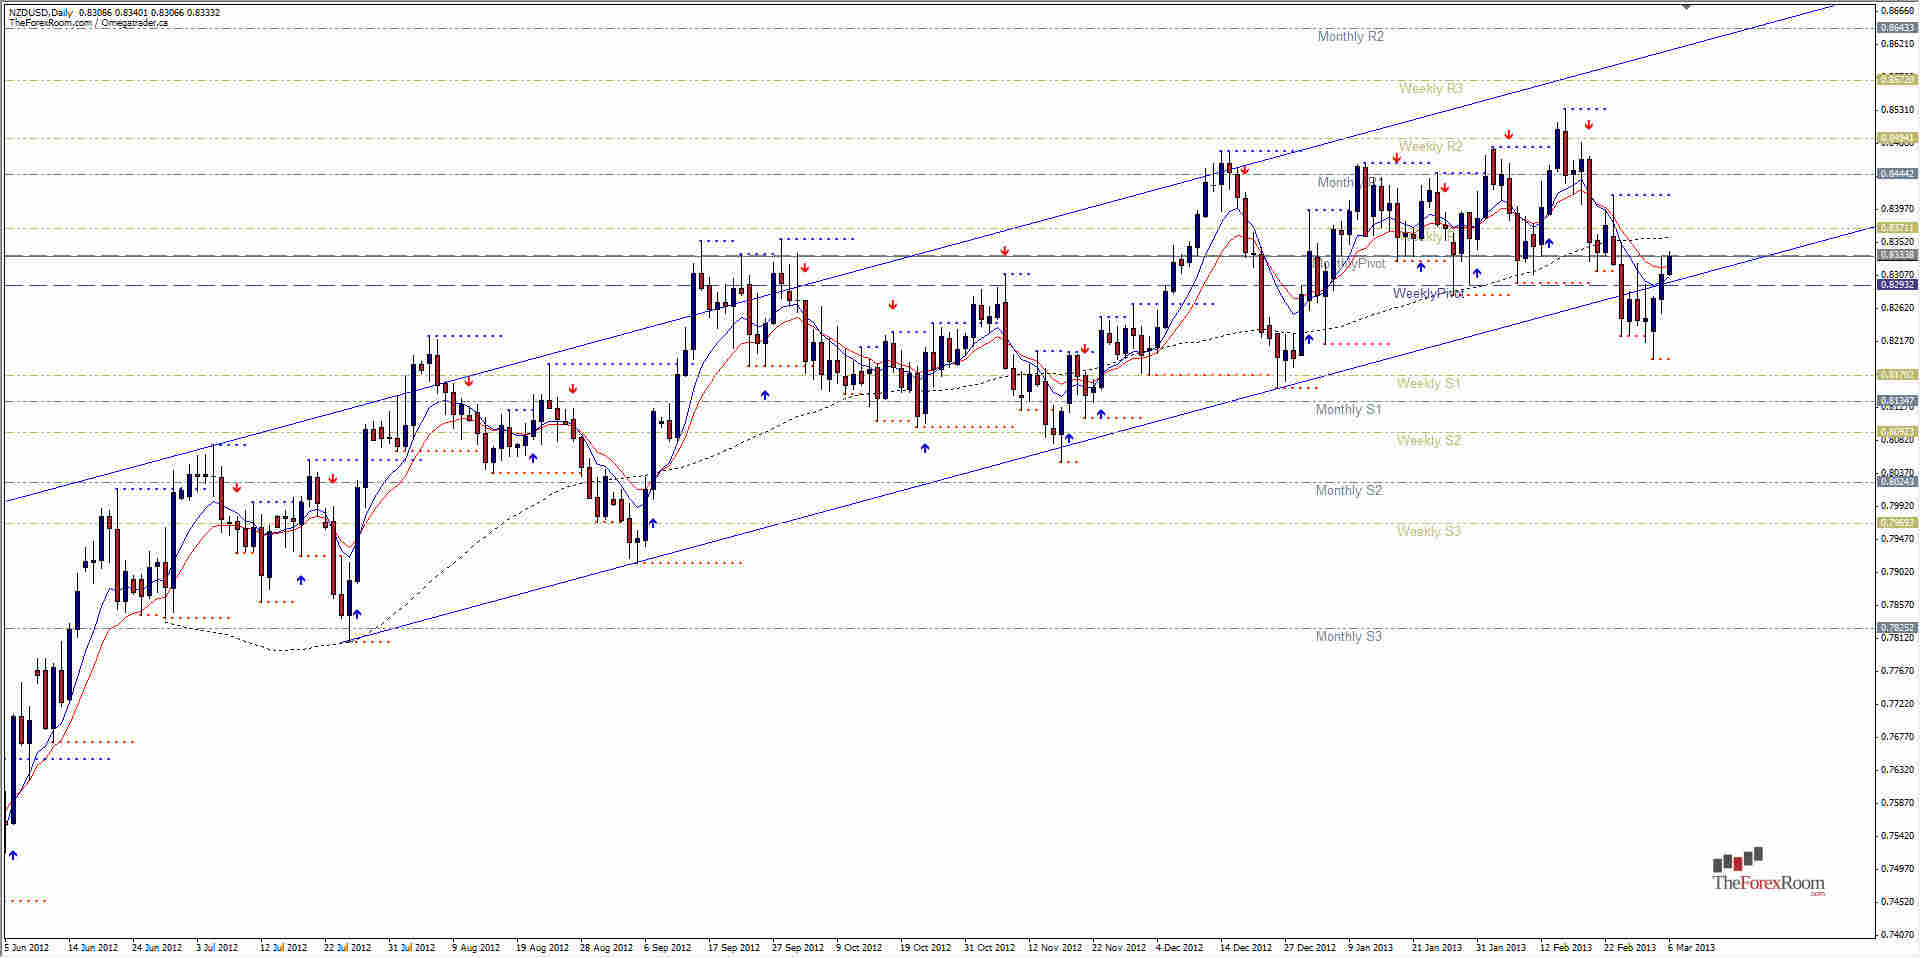Click the Weekly S3 pivot label
This screenshot has height=958, width=1920.
pos(1430,531)
